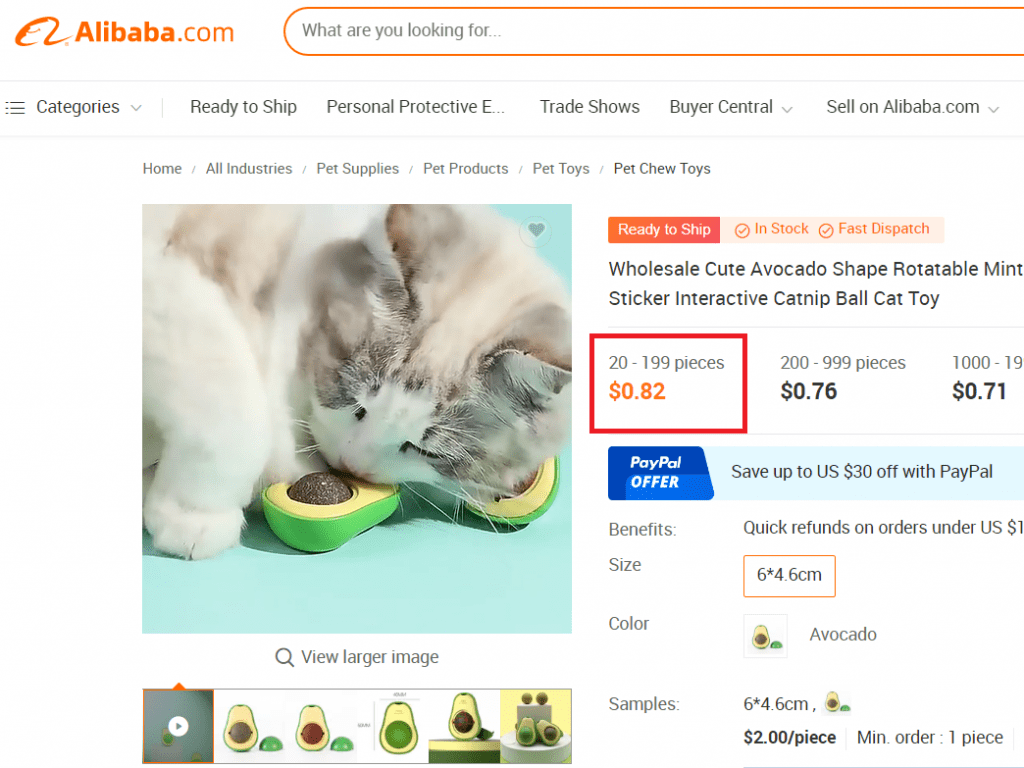This screenshot has width=1024, height=768.
Task: Click the Alibaba.com logo
Action: [125, 31]
